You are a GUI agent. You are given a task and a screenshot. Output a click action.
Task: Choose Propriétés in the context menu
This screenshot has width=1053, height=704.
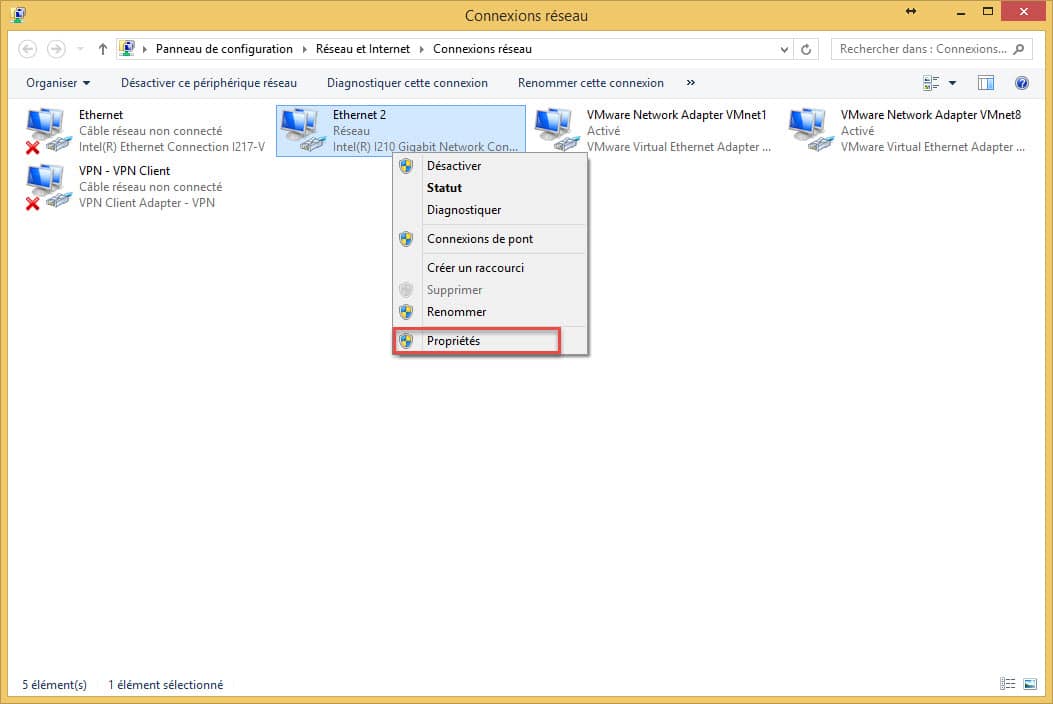click(x=453, y=341)
